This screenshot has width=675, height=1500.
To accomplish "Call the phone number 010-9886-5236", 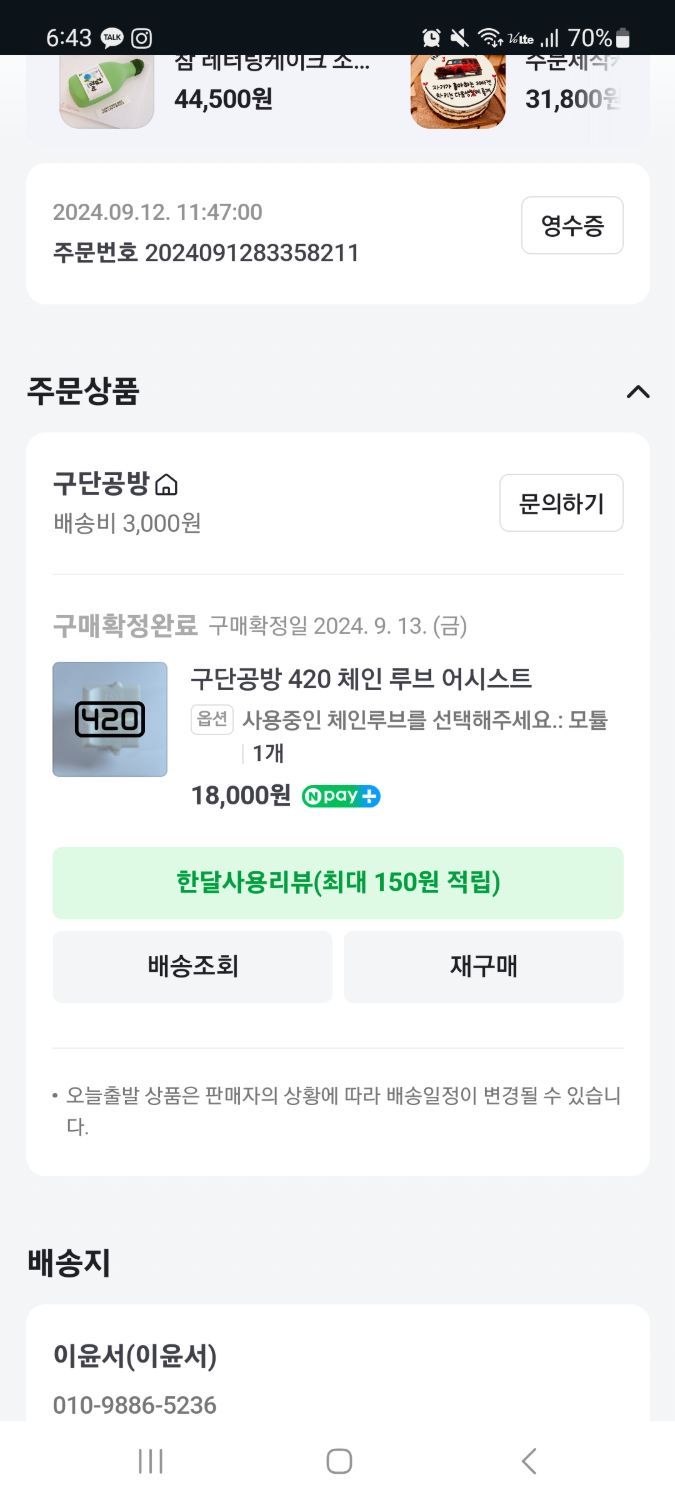I will pos(135,1405).
